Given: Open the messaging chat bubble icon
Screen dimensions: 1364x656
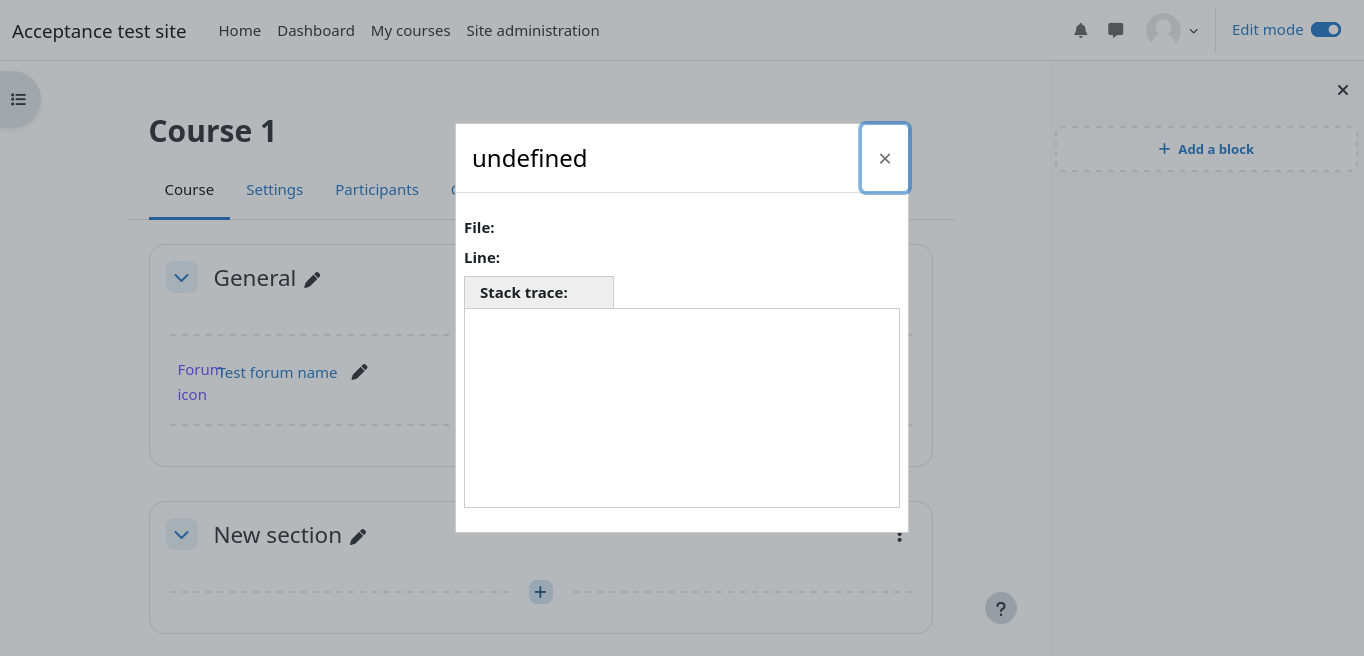Looking at the screenshot, I should [x=1116, y=31].
